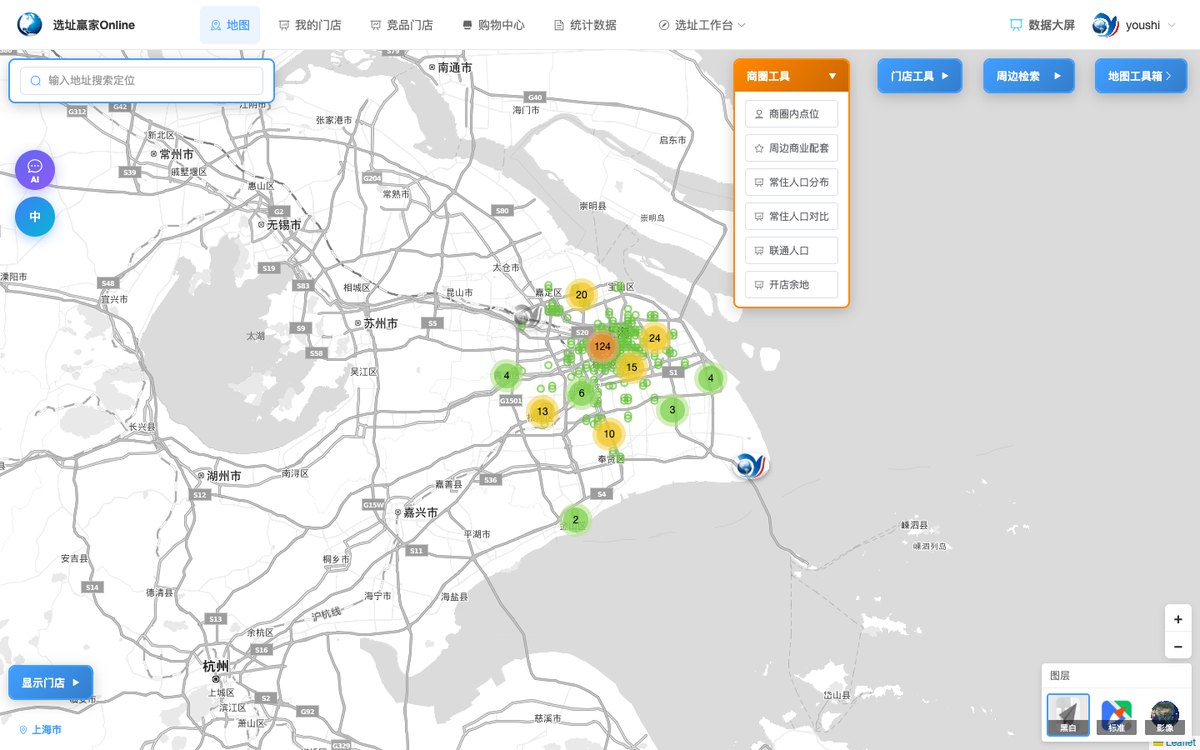The width and height of the screenshot is (1200, 750).
Task: Select 联通人口 option
Action: [791, 250]
